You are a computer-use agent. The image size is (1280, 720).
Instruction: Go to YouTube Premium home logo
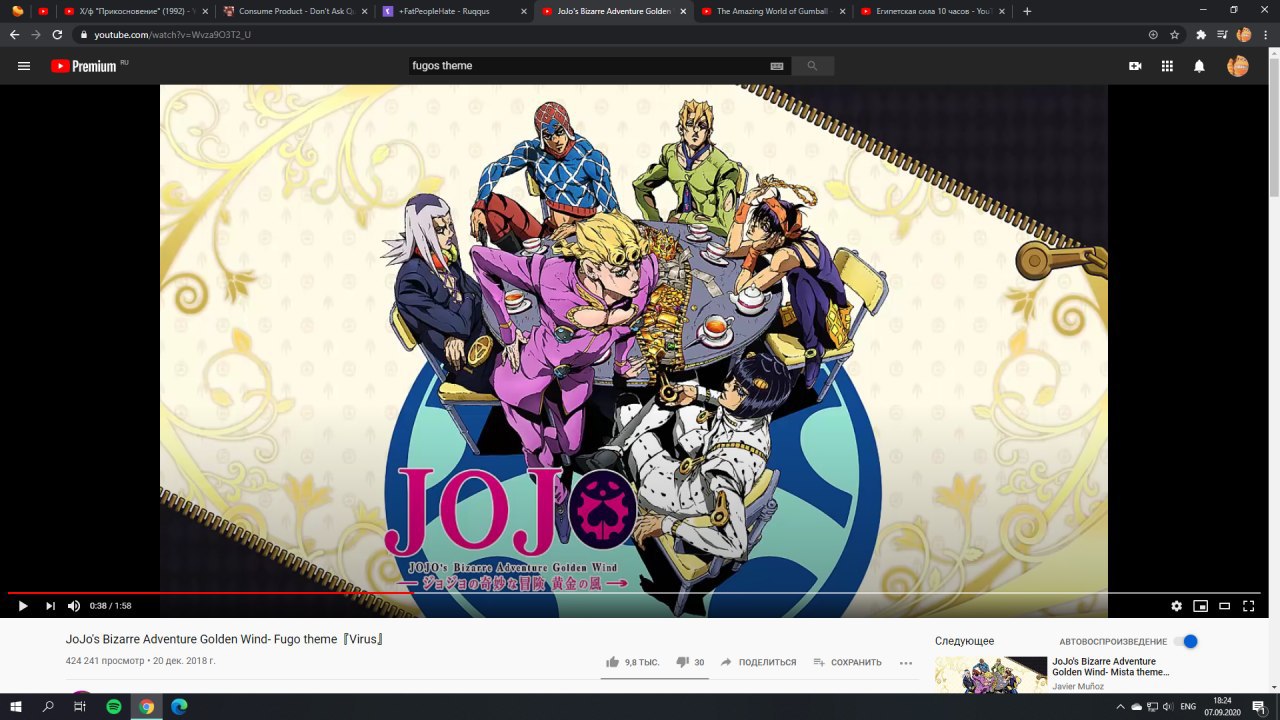coord(84,66)
